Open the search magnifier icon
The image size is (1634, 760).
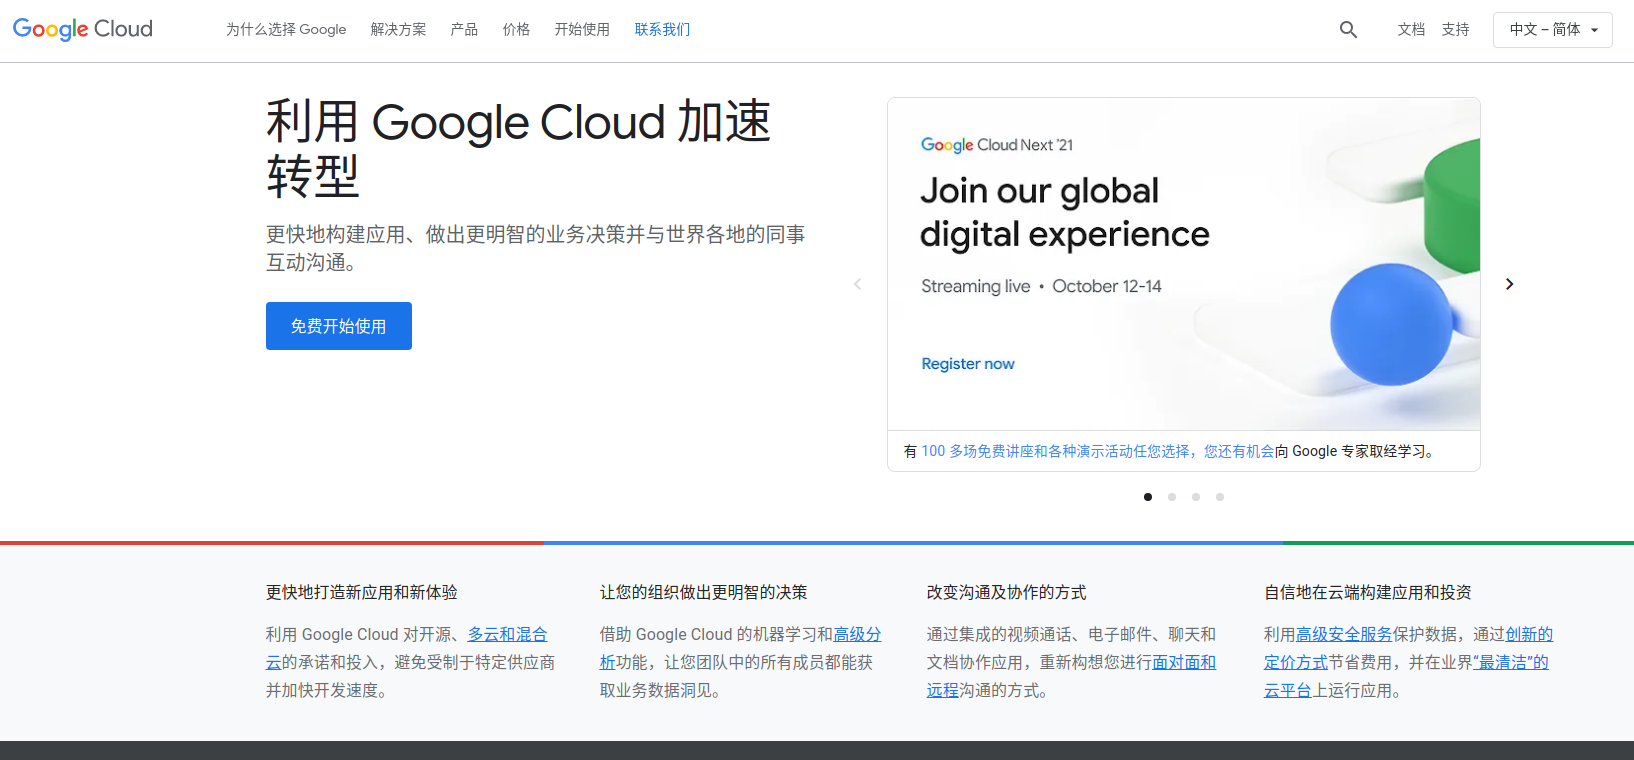[x=1348, y=30]
